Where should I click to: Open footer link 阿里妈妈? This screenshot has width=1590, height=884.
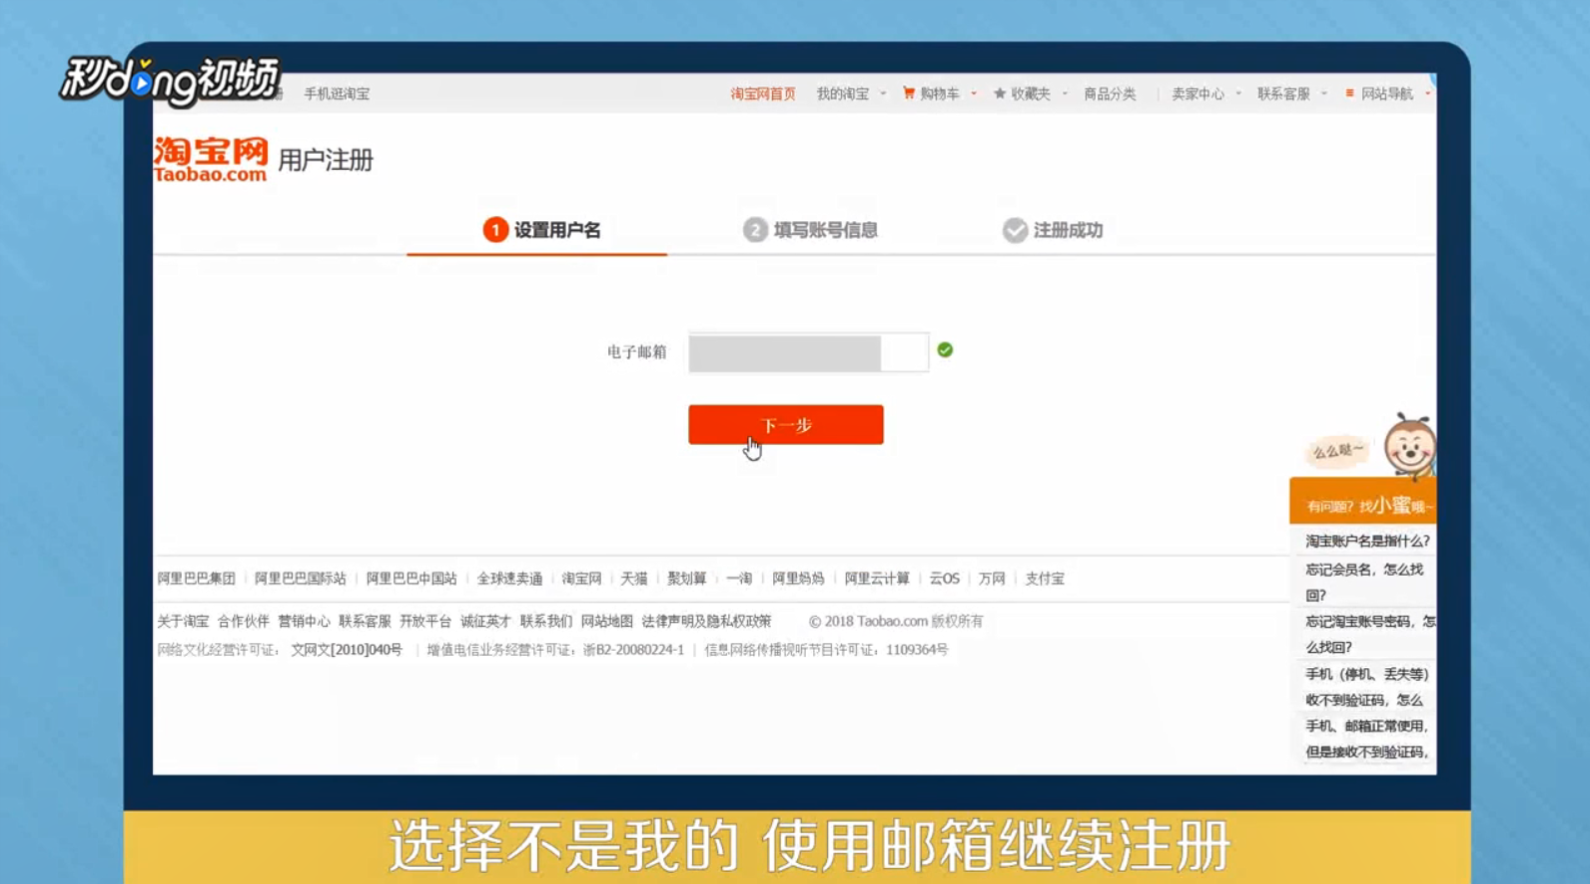pos(798,579)
